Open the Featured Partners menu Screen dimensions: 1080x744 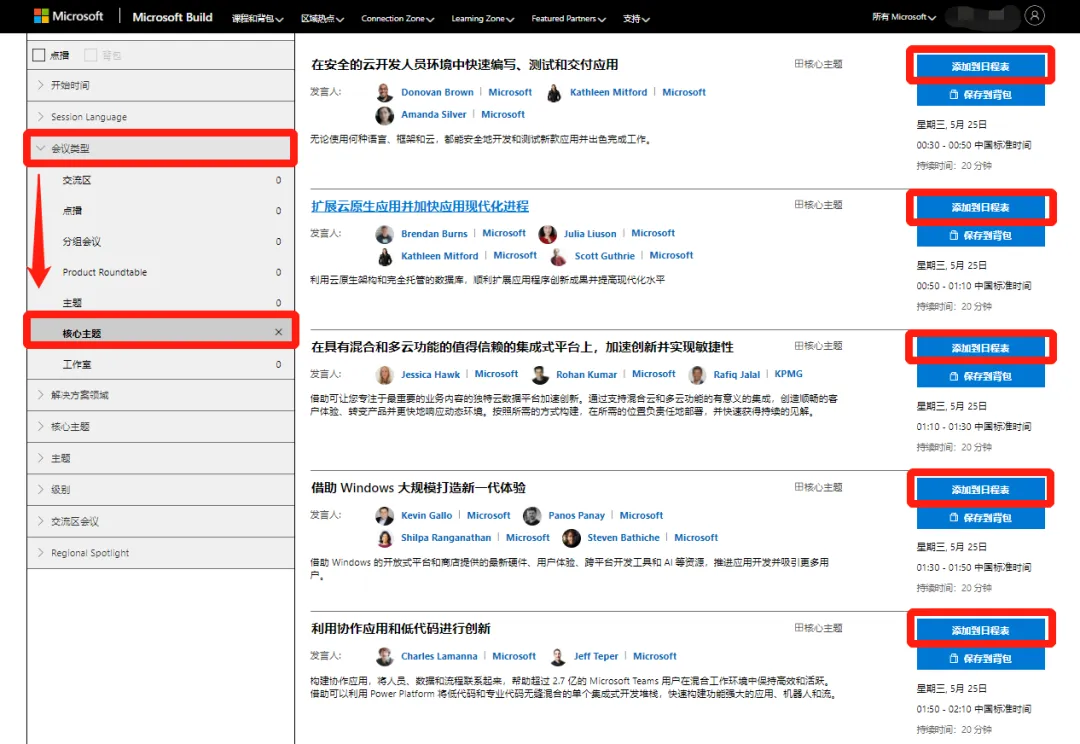[568, 19]
